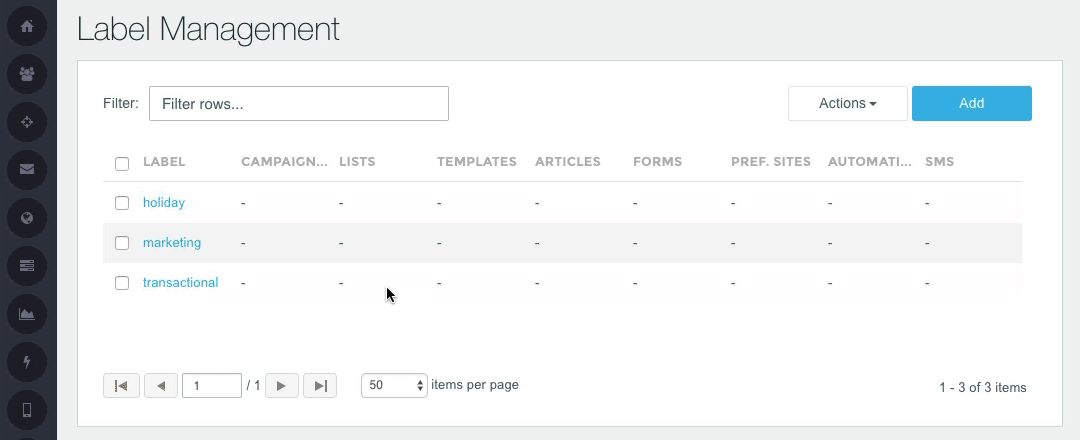This screenshot has width=1080, height=440.
Task: Click the lightning bolt Automation icon
Action: [27, 361]
